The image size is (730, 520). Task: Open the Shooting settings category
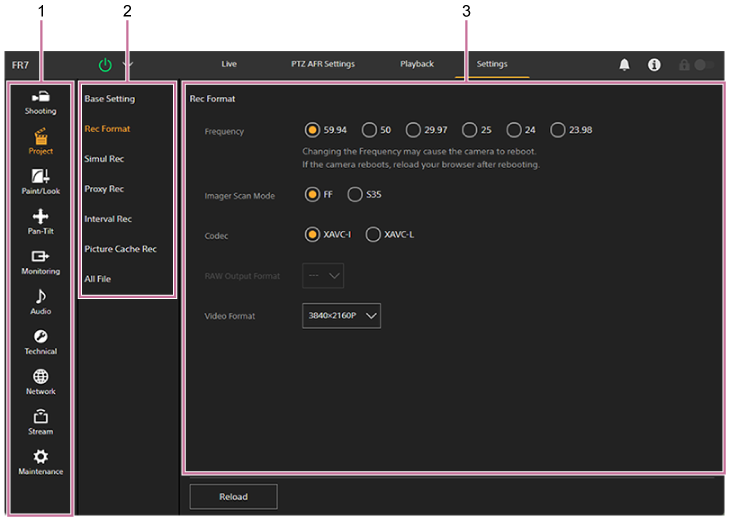click(x=41, y=102)
